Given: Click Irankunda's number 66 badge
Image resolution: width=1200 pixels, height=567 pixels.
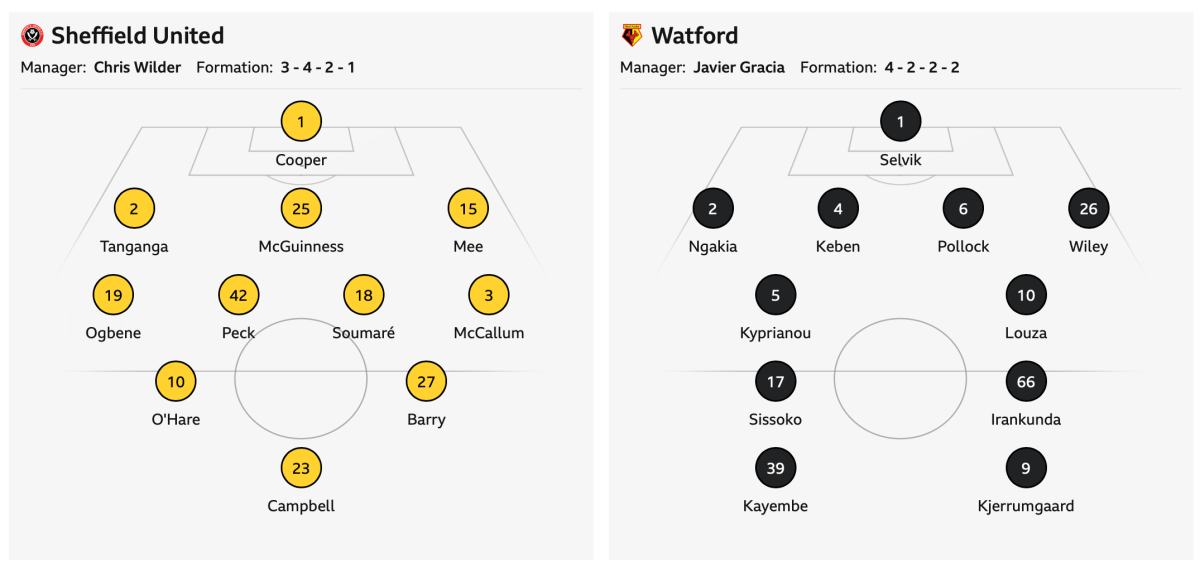Looking at the screenshot, I should [x=1026, y=381].
